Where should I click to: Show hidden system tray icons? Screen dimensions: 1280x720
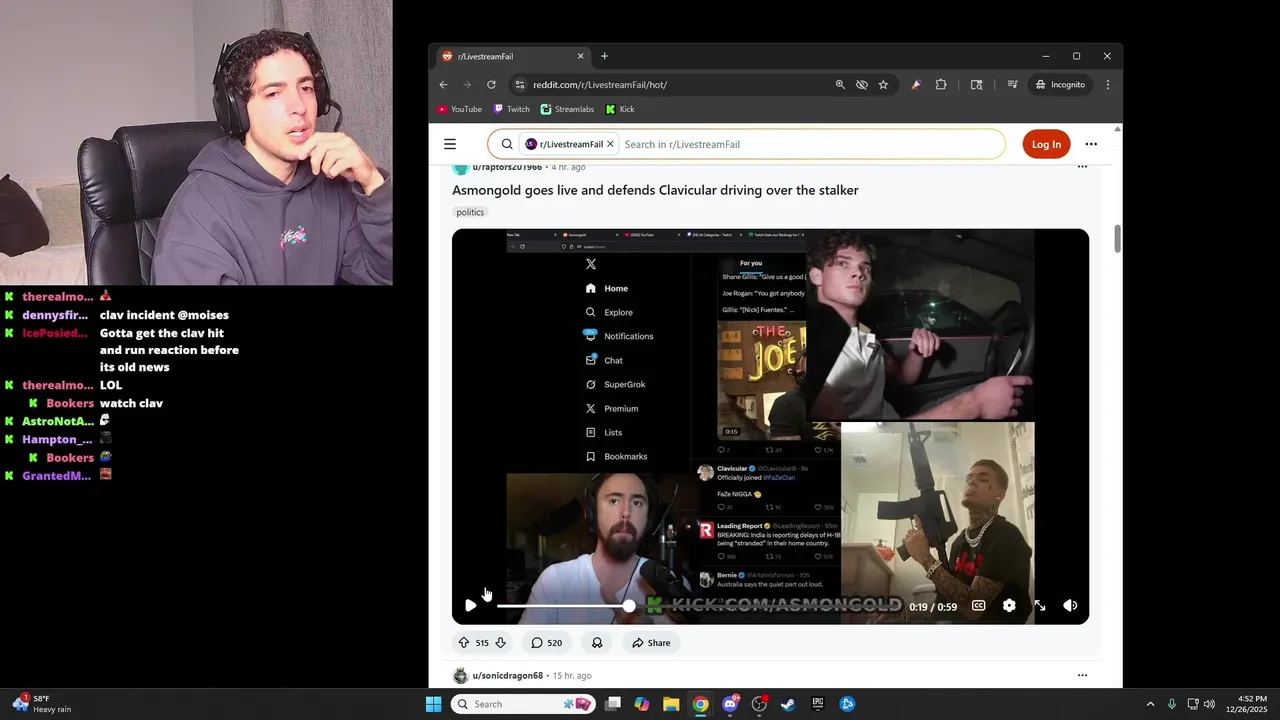(1150, 704)
